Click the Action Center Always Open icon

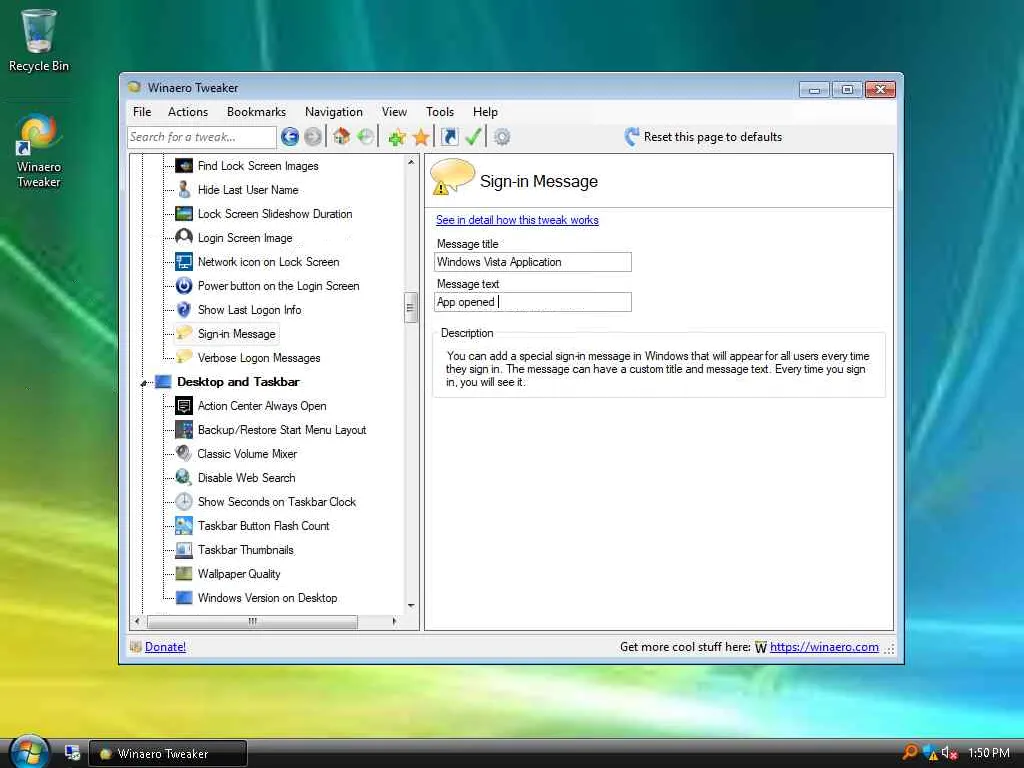(184, 406)
